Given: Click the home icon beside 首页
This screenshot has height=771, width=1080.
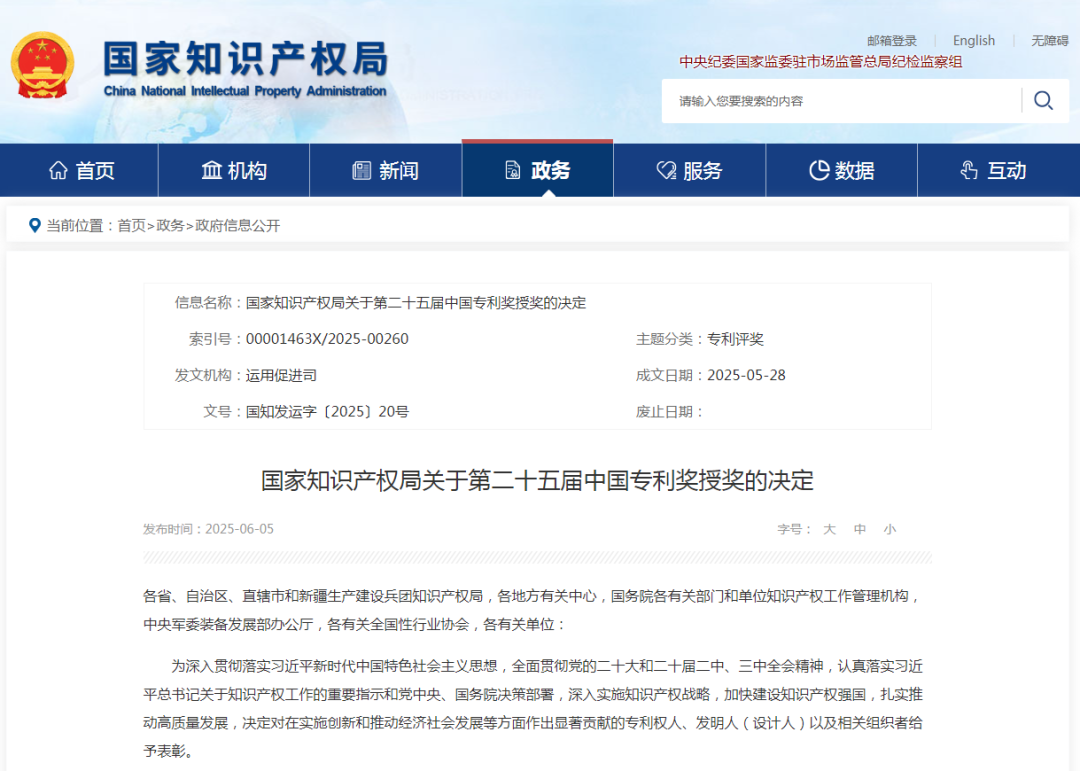Looking at the screenshot, I should pos(59,171).
